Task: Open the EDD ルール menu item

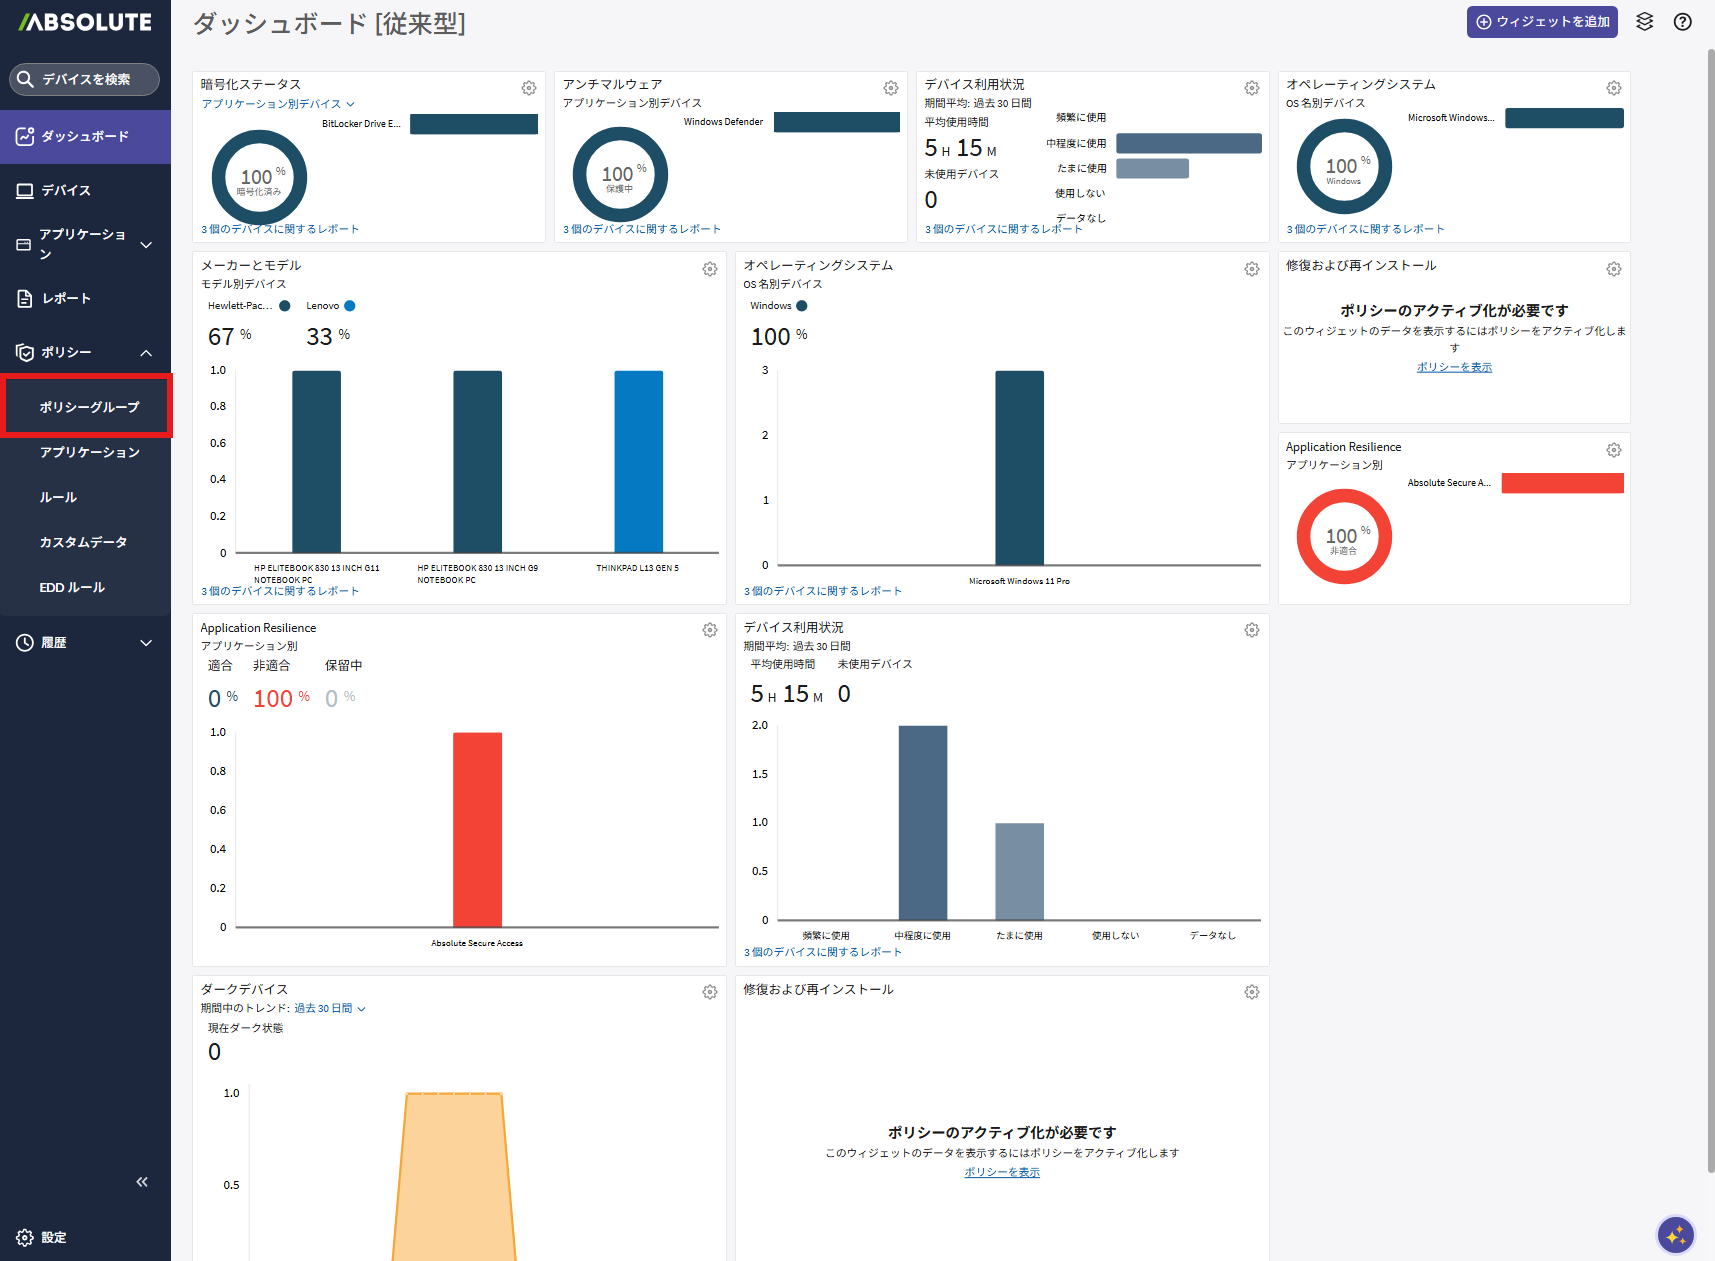Action: [72, 587]
